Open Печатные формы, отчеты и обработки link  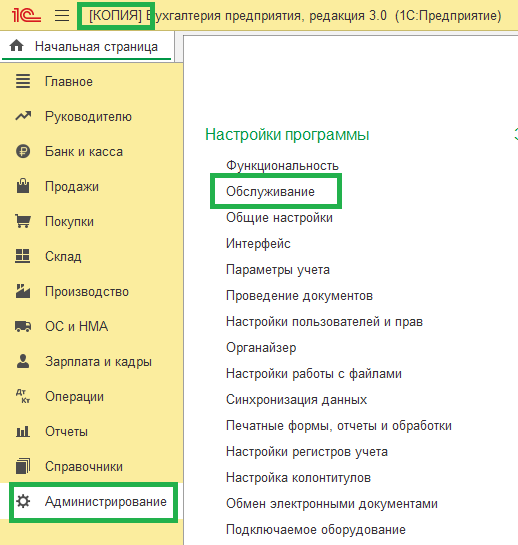point(339,426)
